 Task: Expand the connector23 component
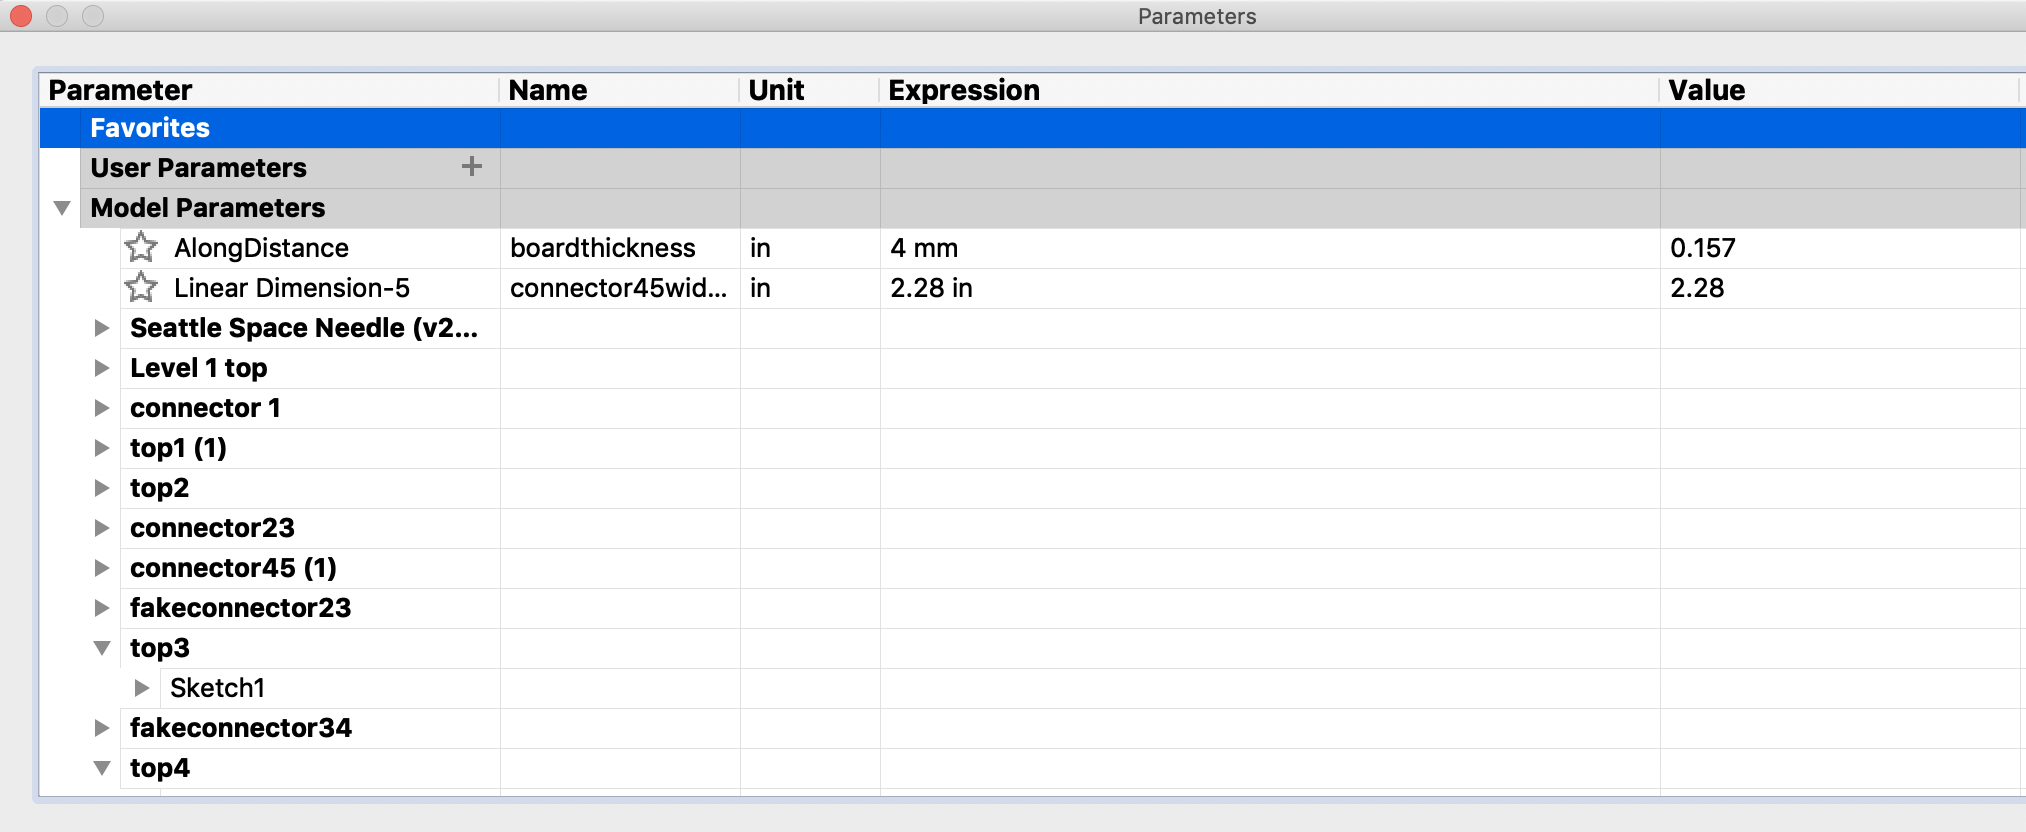click(102, 528)
